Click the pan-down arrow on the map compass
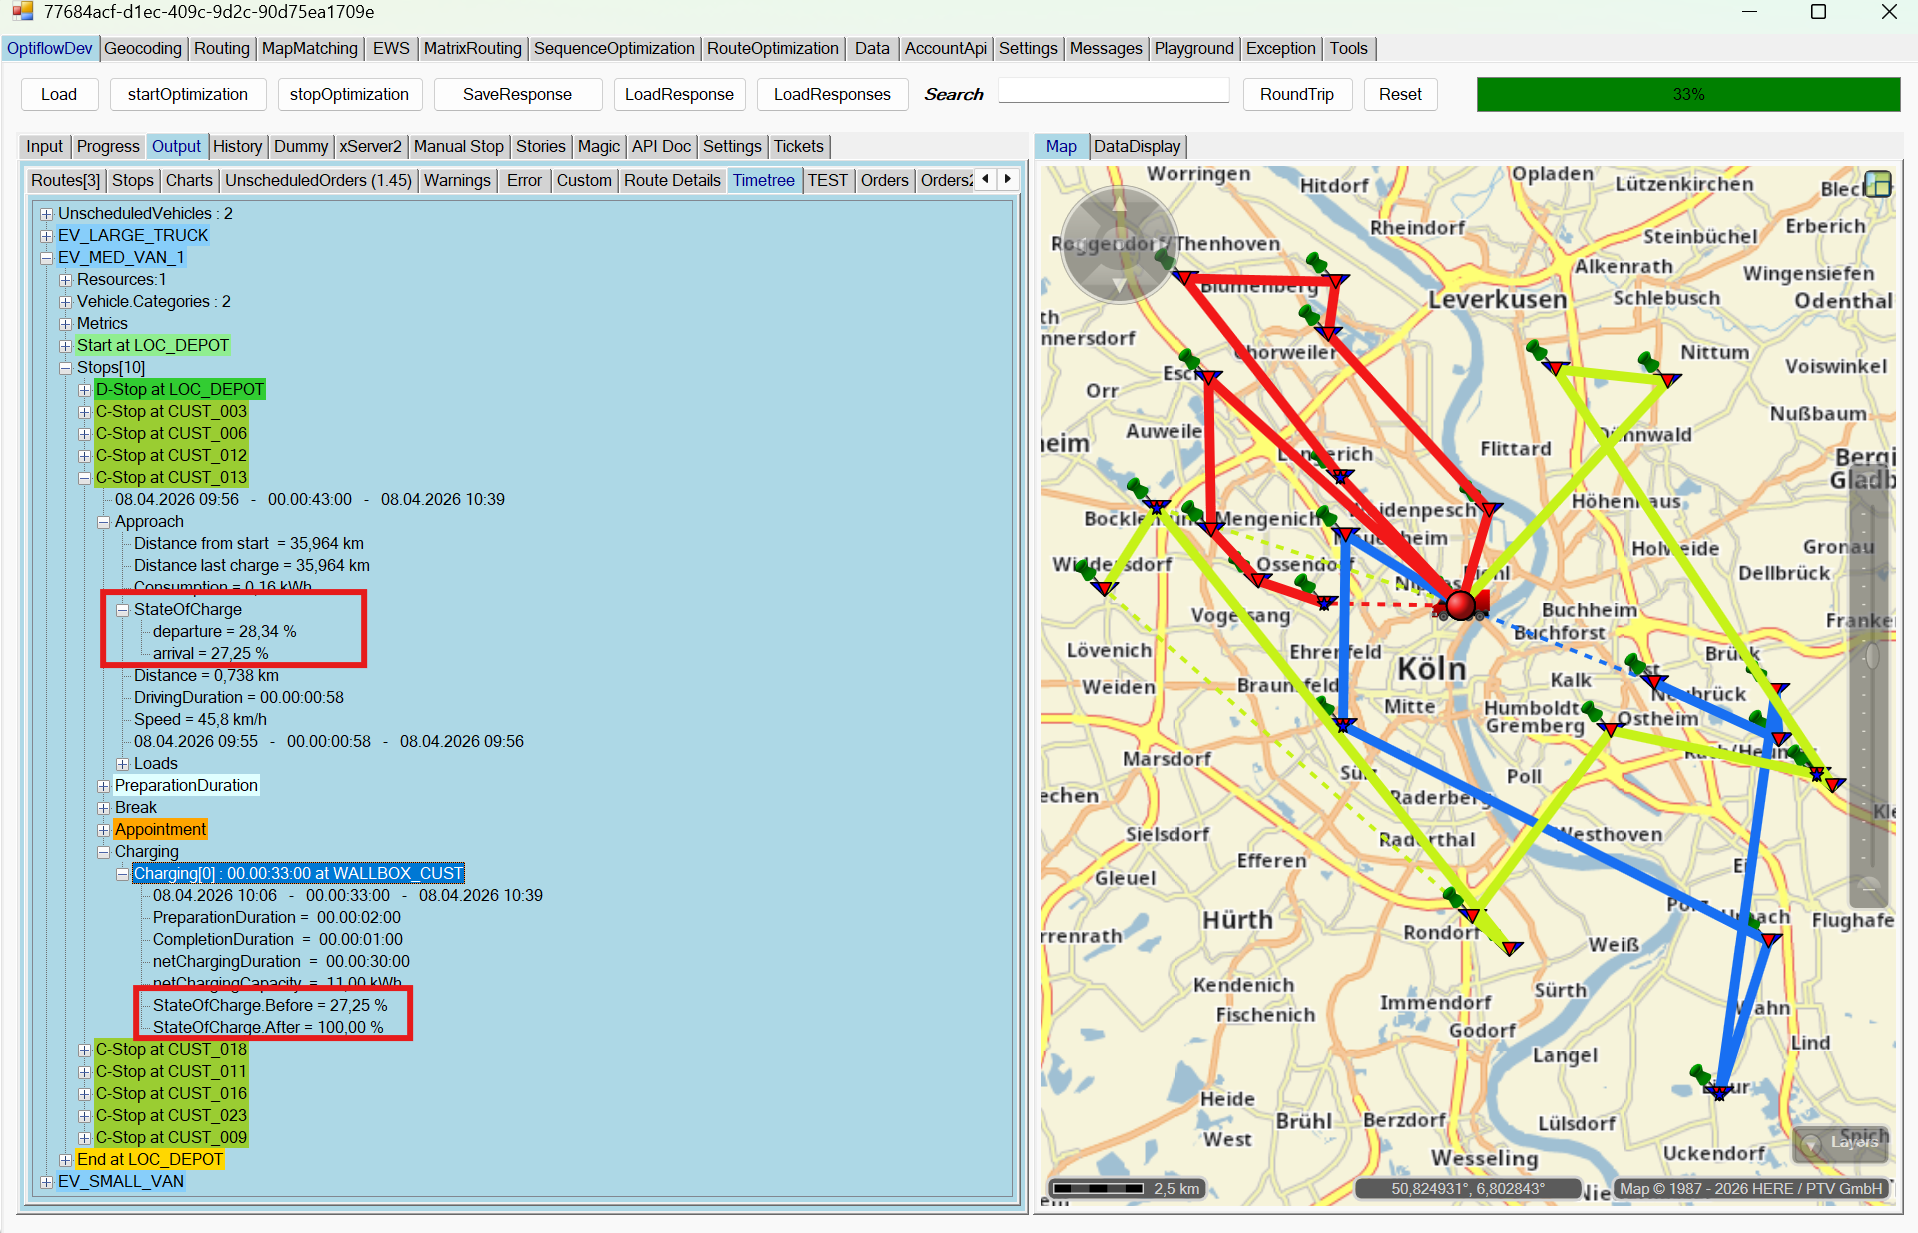The width and height of the screenshot is (1918, 1233). coord(1119,285)
